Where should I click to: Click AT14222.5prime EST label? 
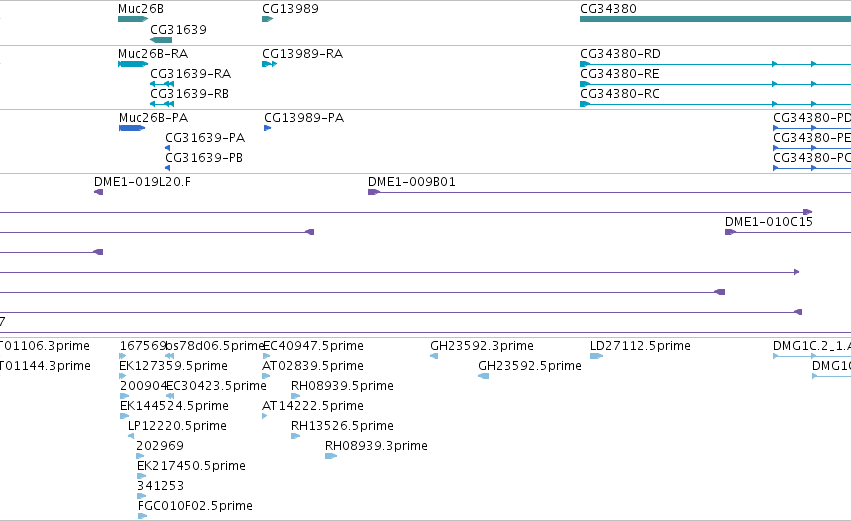tap(313, 406)
